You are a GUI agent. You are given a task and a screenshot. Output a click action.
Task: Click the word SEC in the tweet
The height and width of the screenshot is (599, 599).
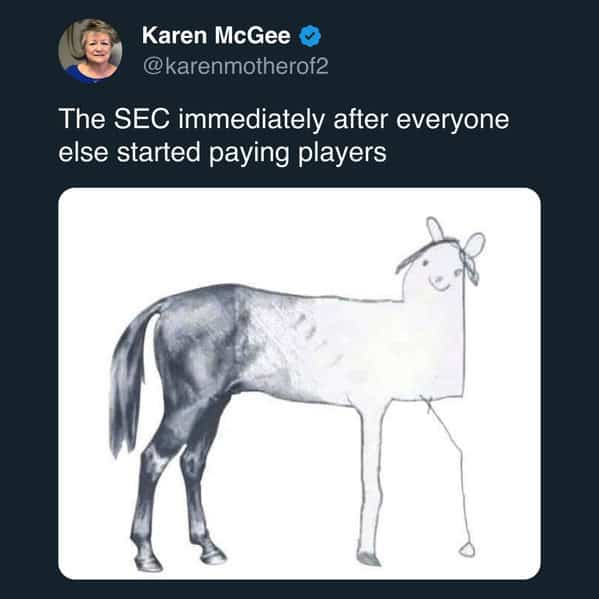click(141, 119)
